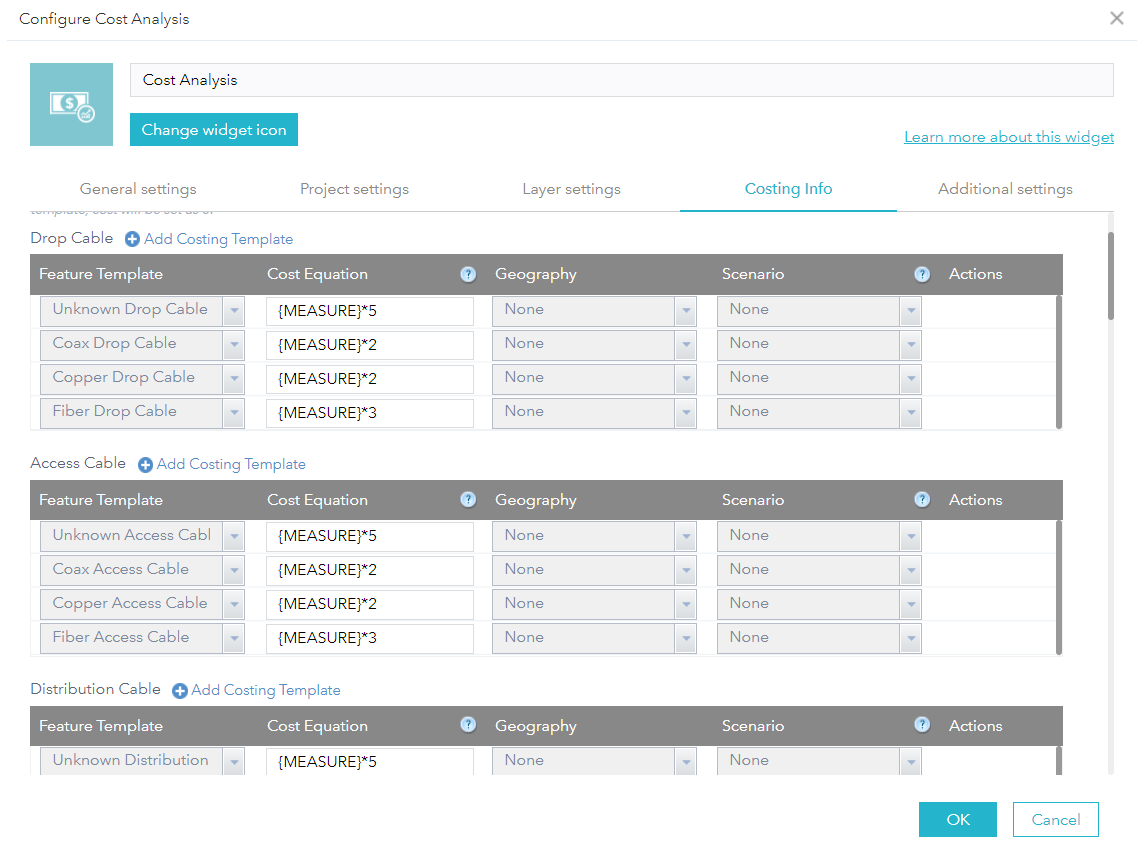The width and height of the screenshot is (1147, 849).
Task: Expand the Geography dropdown for Coax Drop Cable
Action: [686, 344]
